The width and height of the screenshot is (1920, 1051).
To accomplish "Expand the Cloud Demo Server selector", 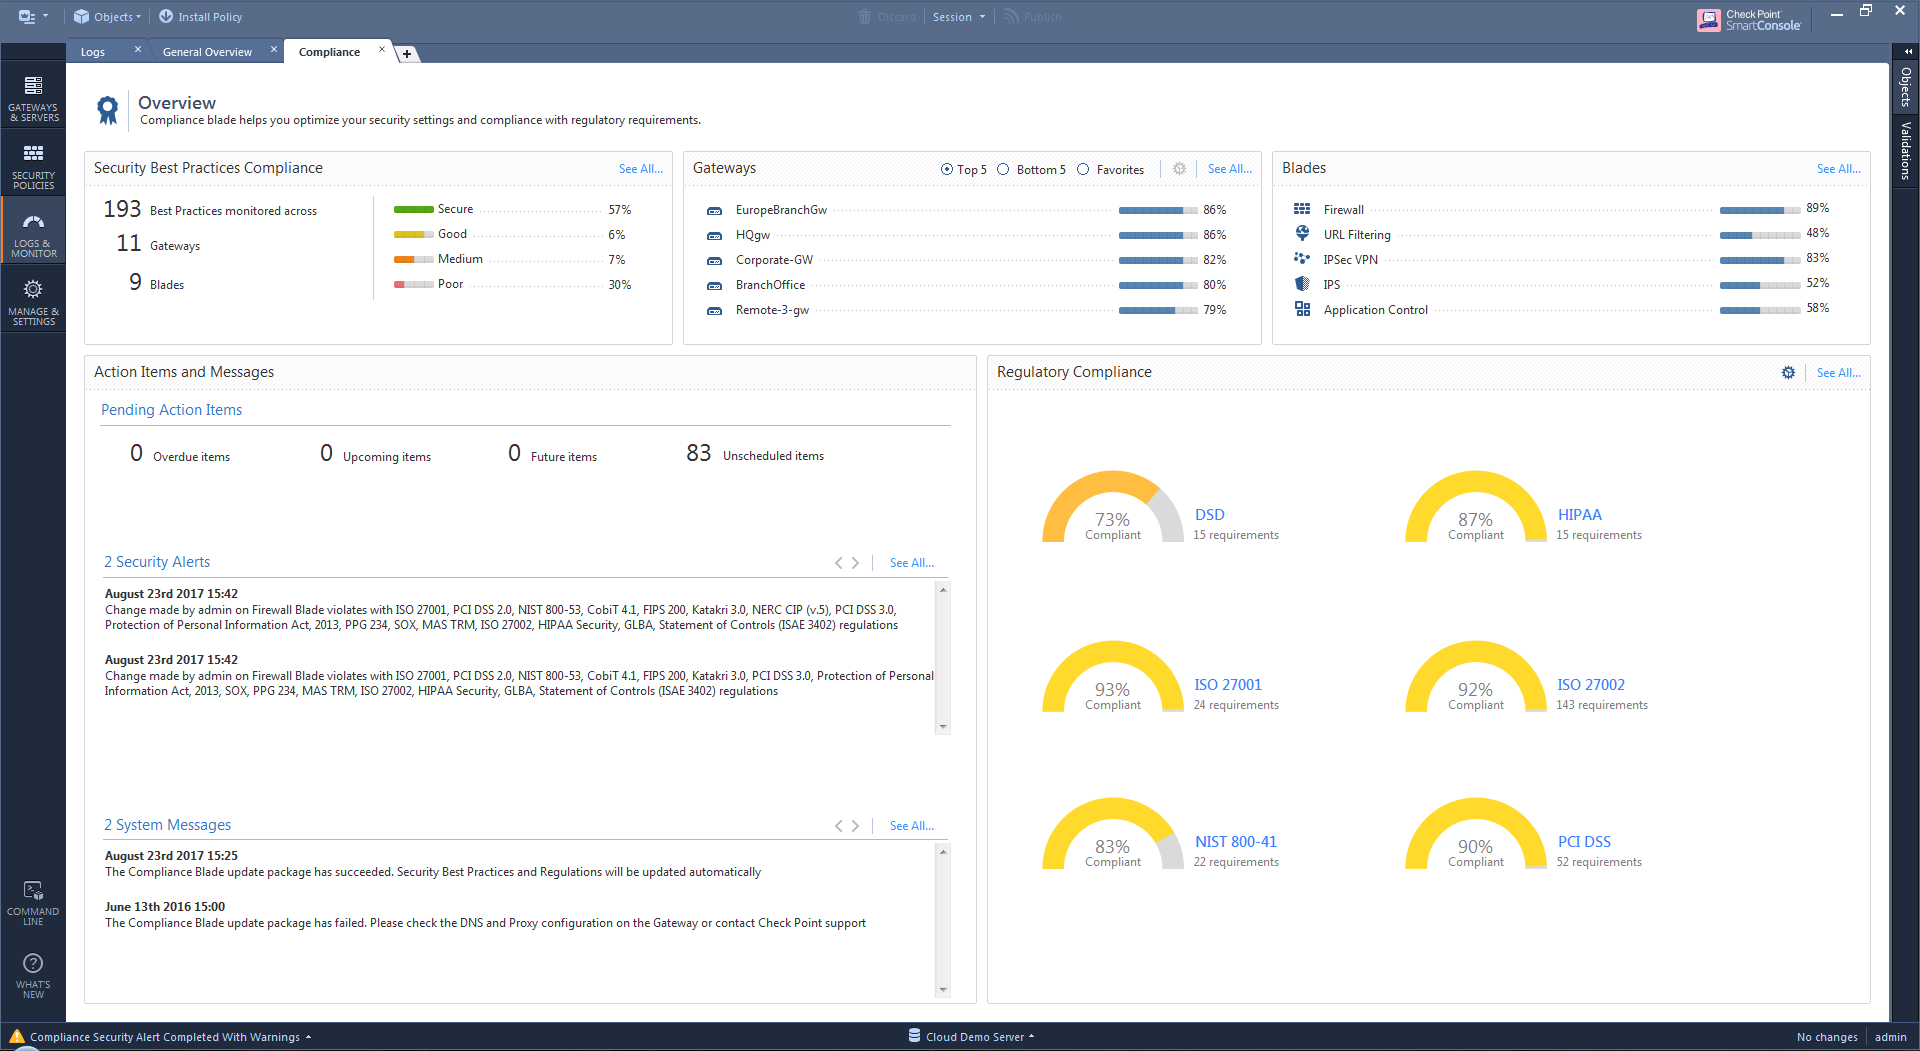I will (1031, 1037).
